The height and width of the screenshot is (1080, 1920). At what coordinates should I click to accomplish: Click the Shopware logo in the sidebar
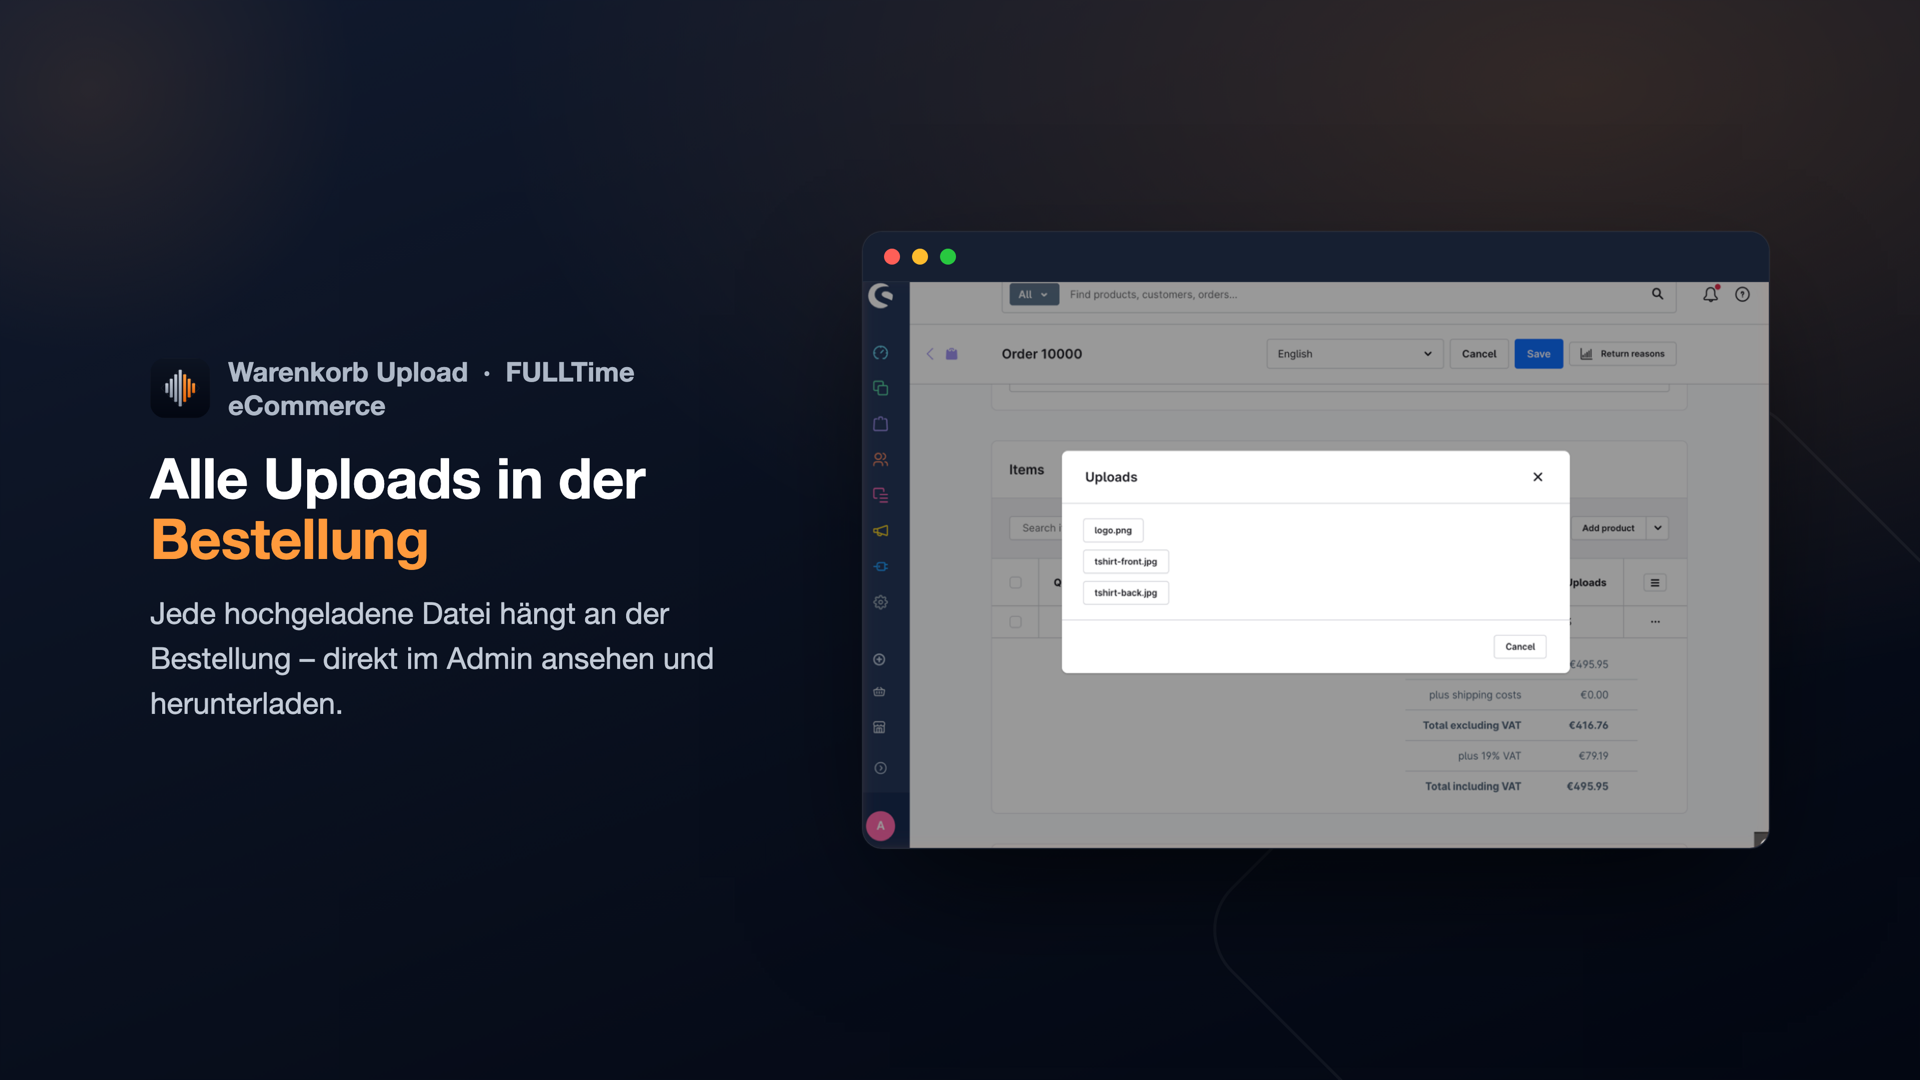tap(881, 295)
